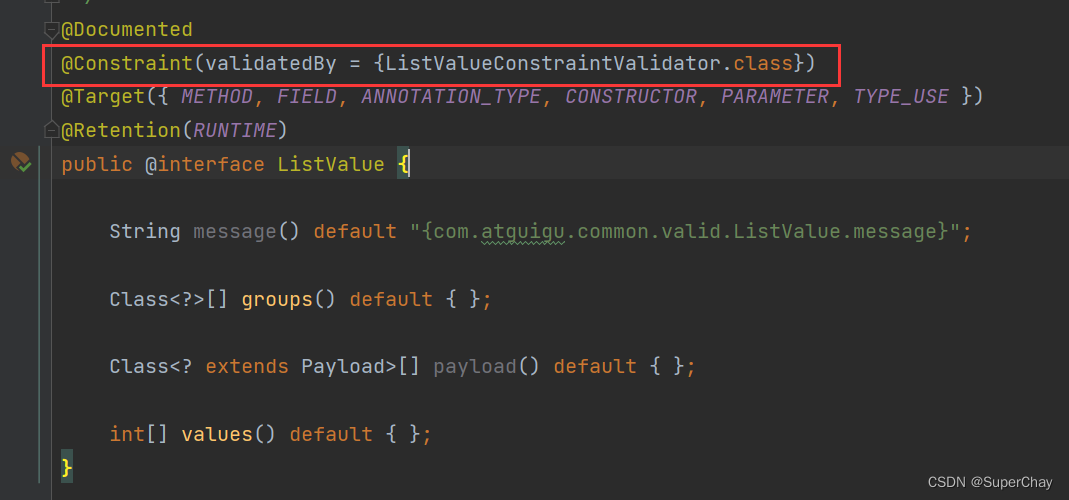Click the message() method name
The image size is (1069, 500).
[x=235, y=232]
